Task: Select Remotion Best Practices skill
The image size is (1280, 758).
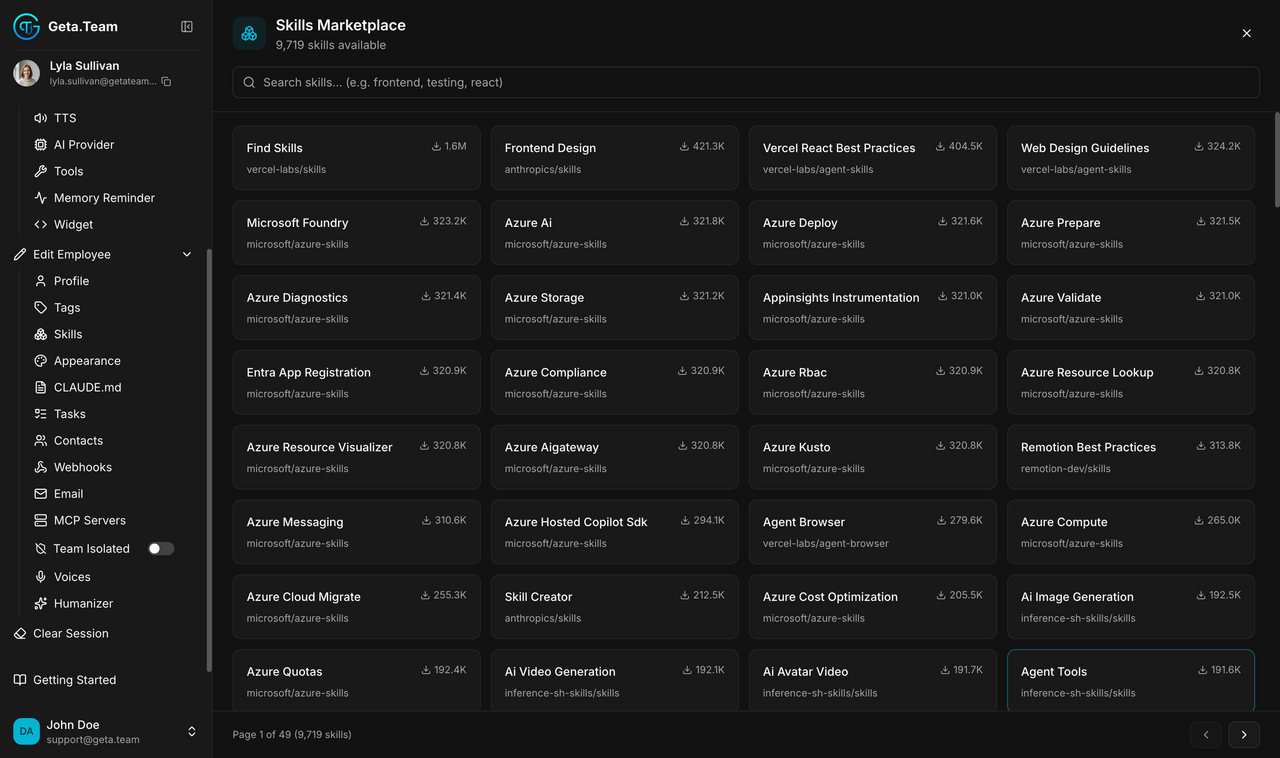Action: coord(1131,457)
